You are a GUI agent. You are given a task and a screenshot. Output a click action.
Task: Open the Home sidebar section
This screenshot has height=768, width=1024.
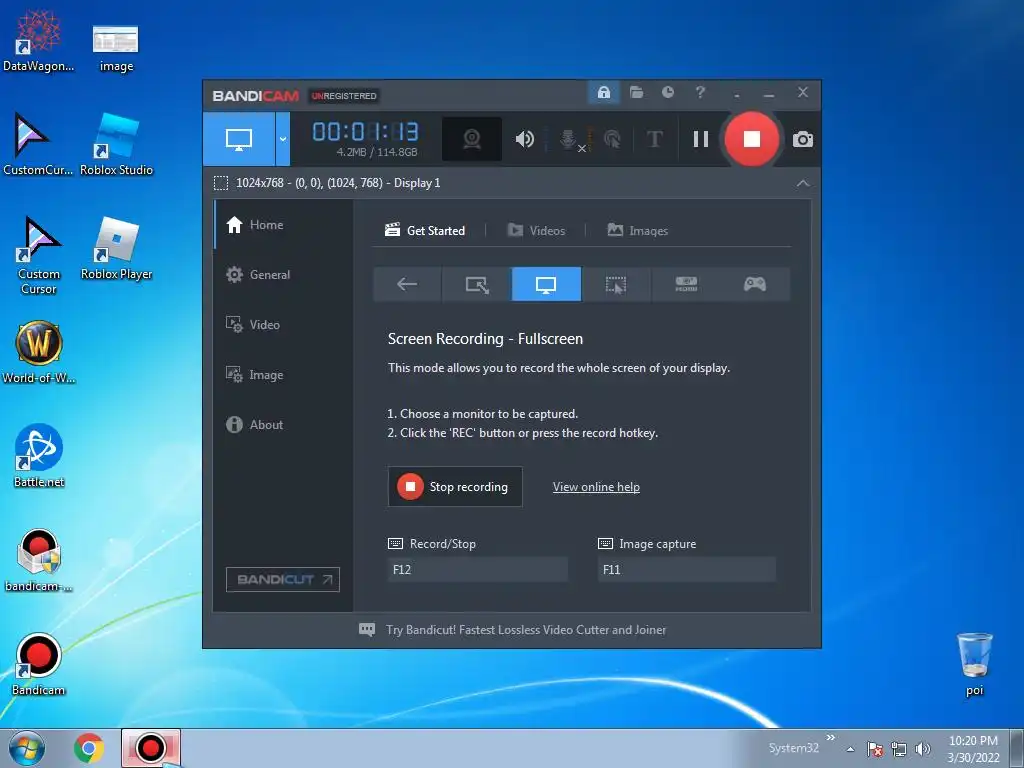[x=283, y=225]
